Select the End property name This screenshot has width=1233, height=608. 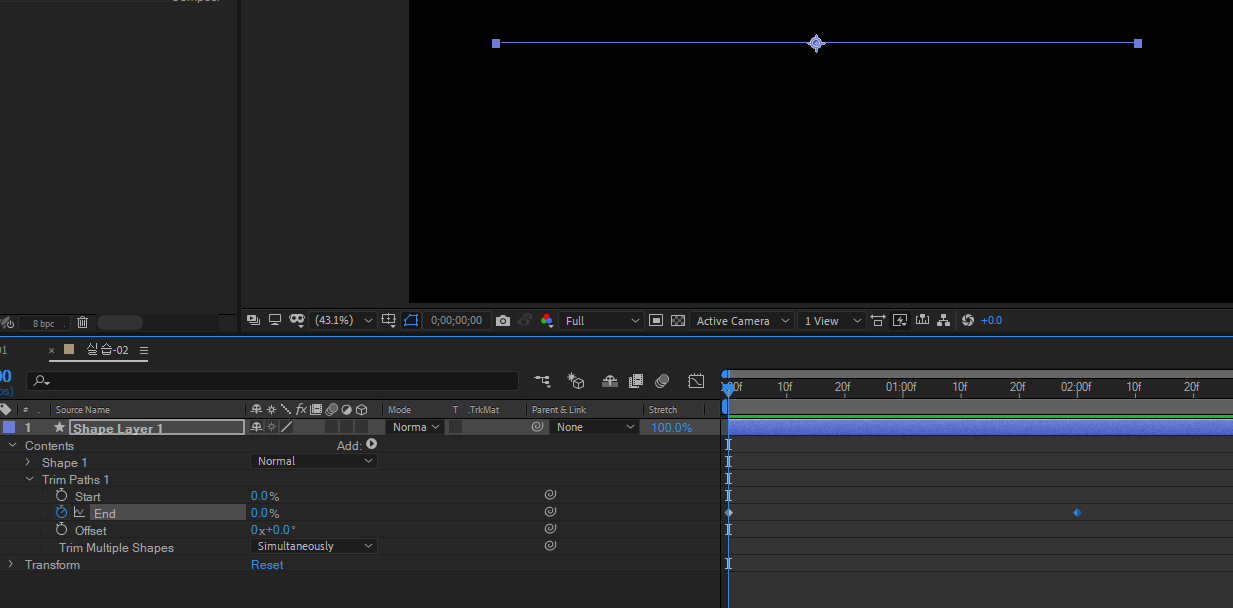105,513
